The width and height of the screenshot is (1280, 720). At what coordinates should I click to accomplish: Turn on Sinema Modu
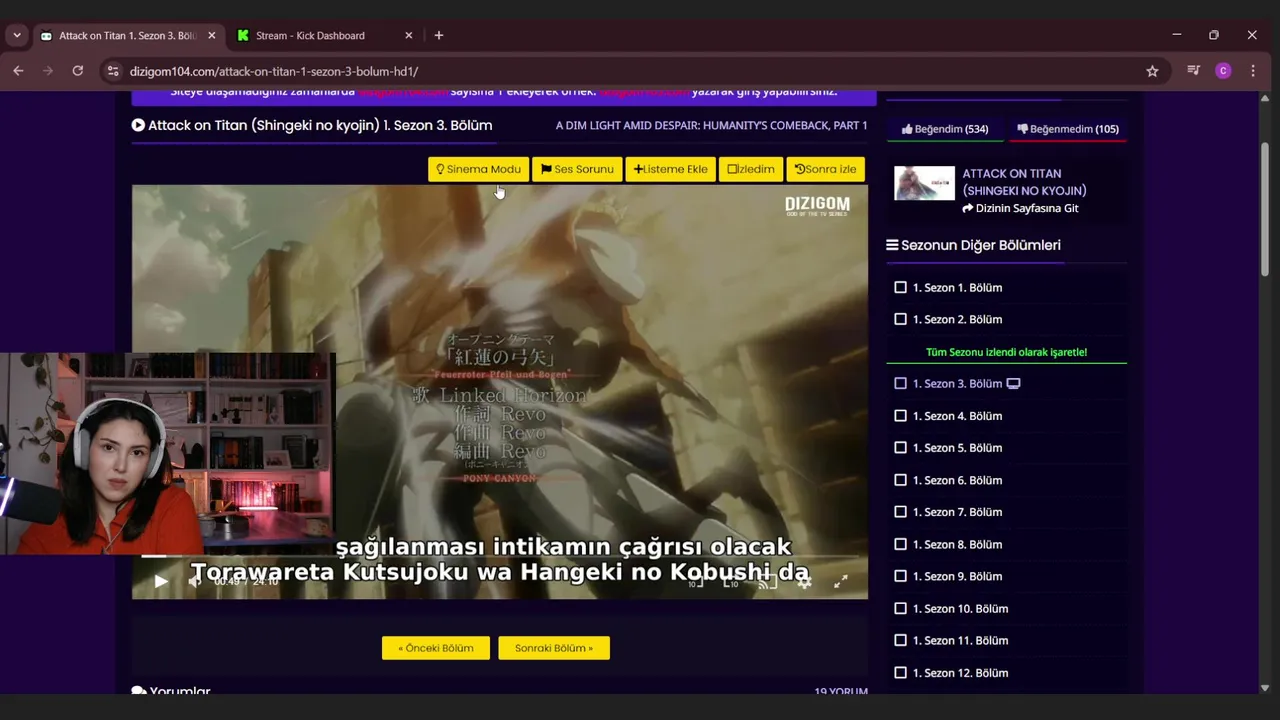[479, 169]
